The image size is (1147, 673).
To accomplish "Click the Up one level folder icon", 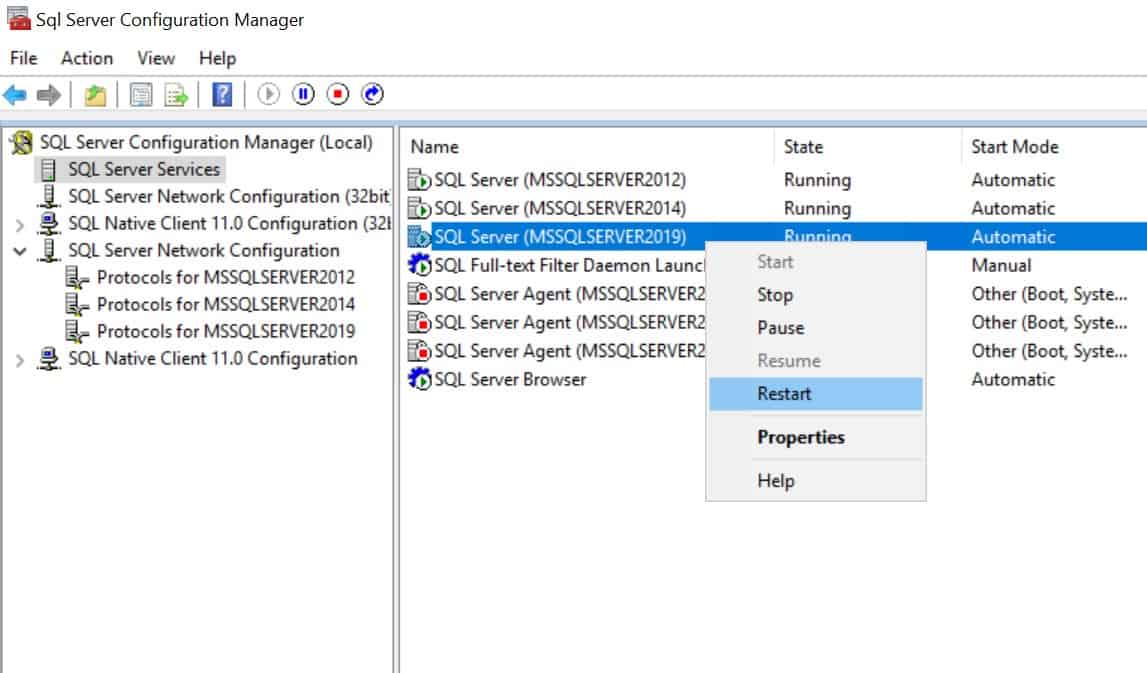I will pos(95,94).
